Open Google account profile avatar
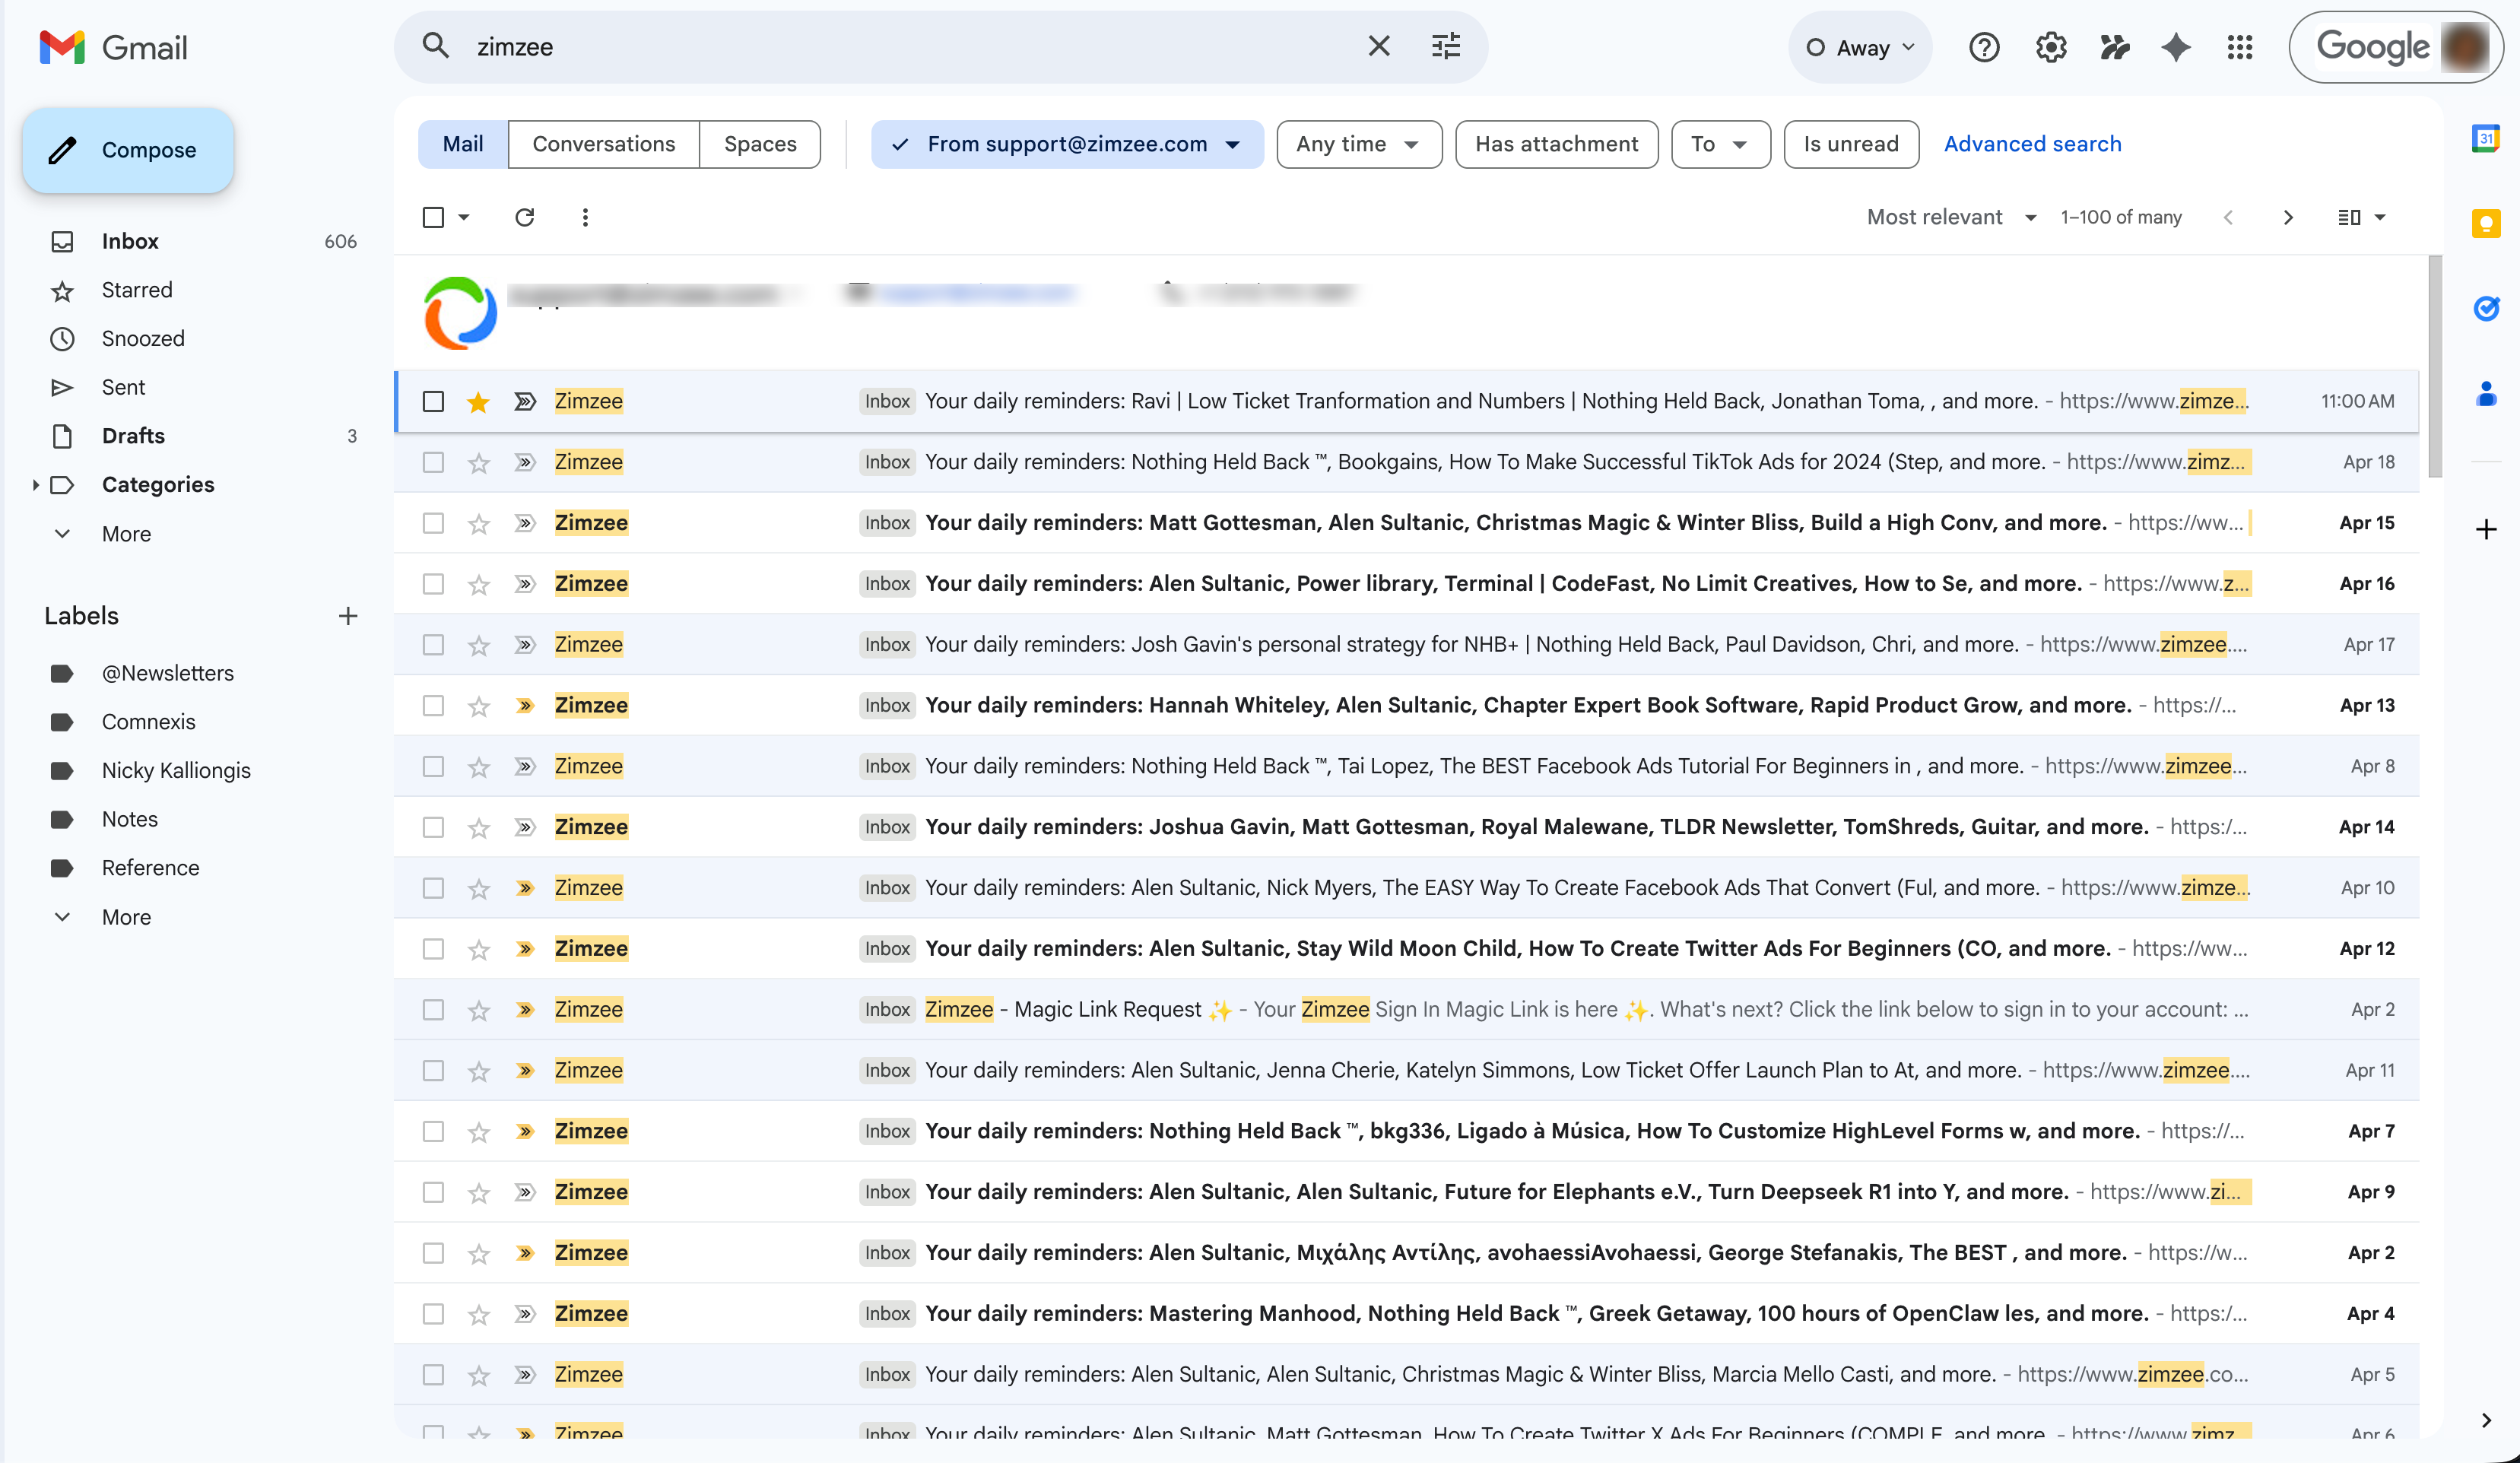The image size is (2520, 1463). click(2464, 47)
